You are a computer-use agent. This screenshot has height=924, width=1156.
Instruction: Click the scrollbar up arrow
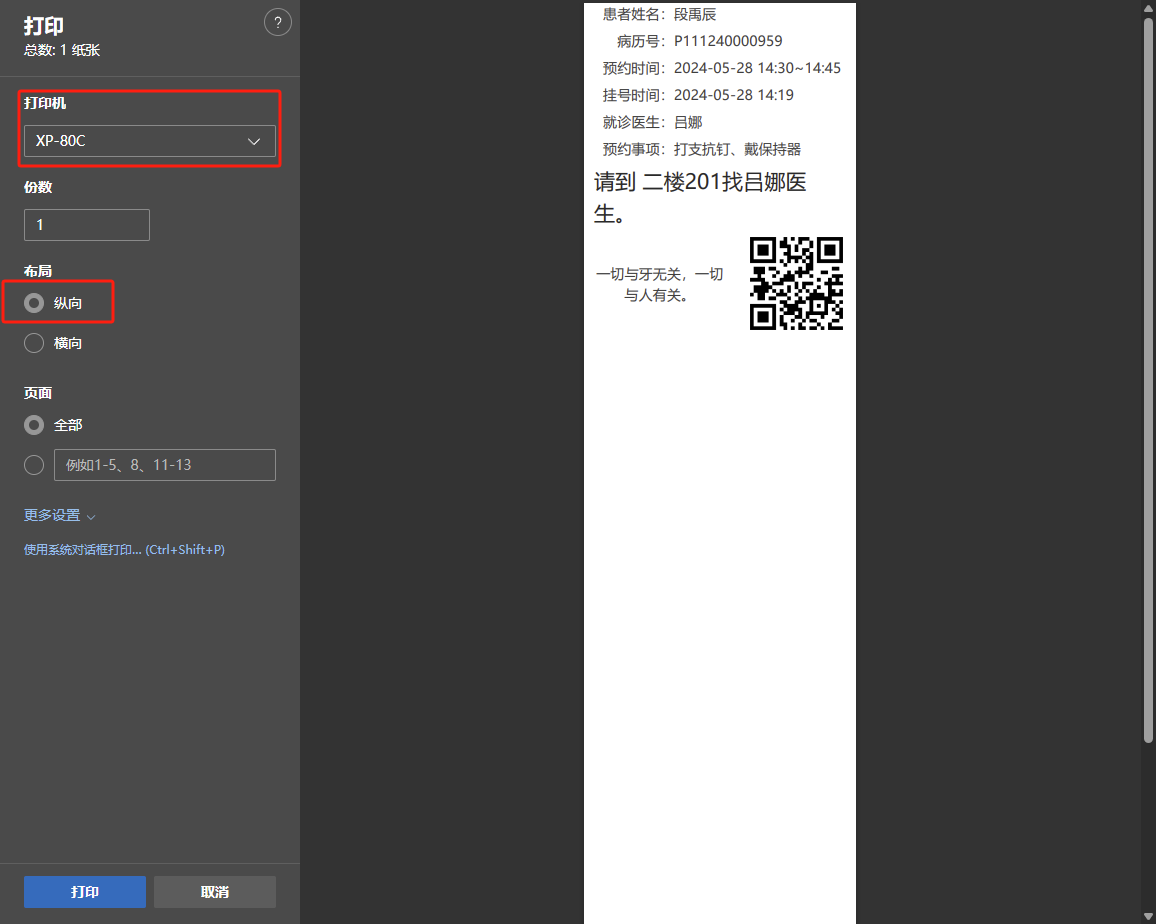[1148, 8]
